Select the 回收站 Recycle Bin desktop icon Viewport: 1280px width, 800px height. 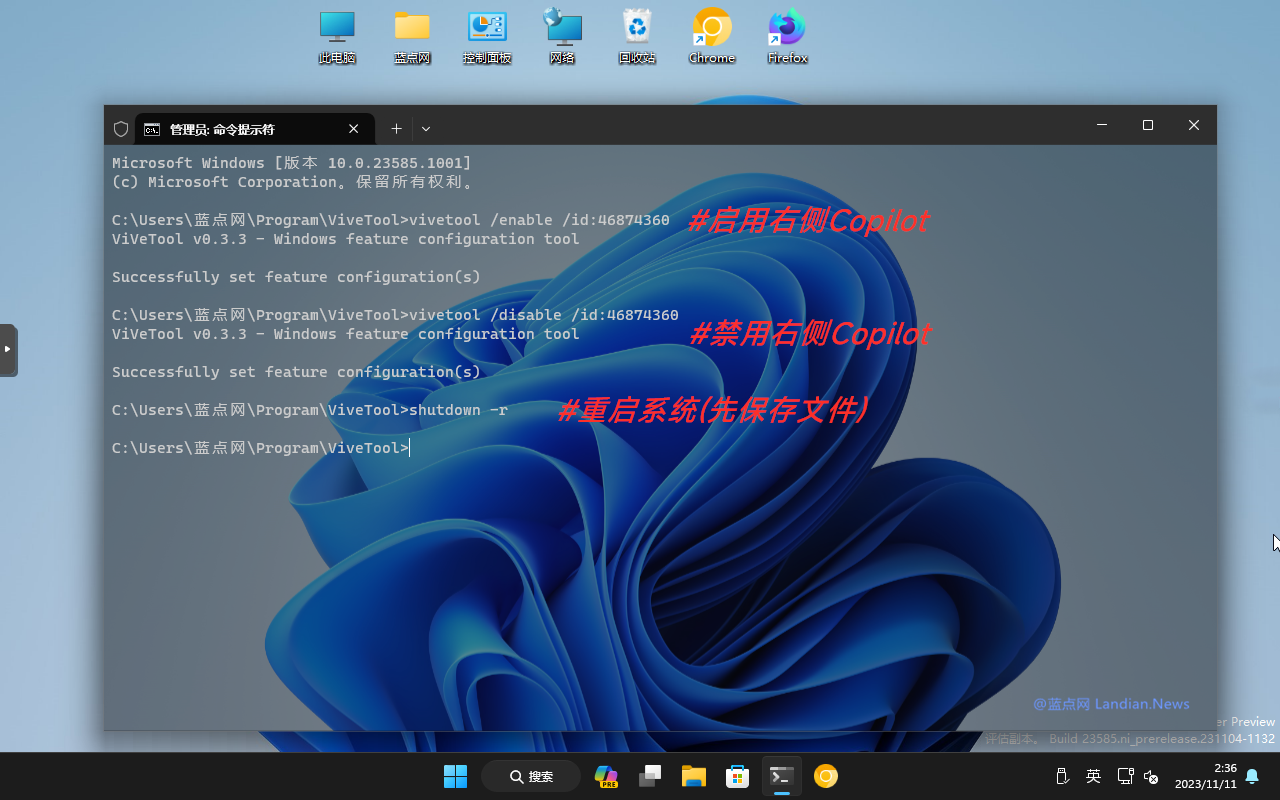(637, 37)
